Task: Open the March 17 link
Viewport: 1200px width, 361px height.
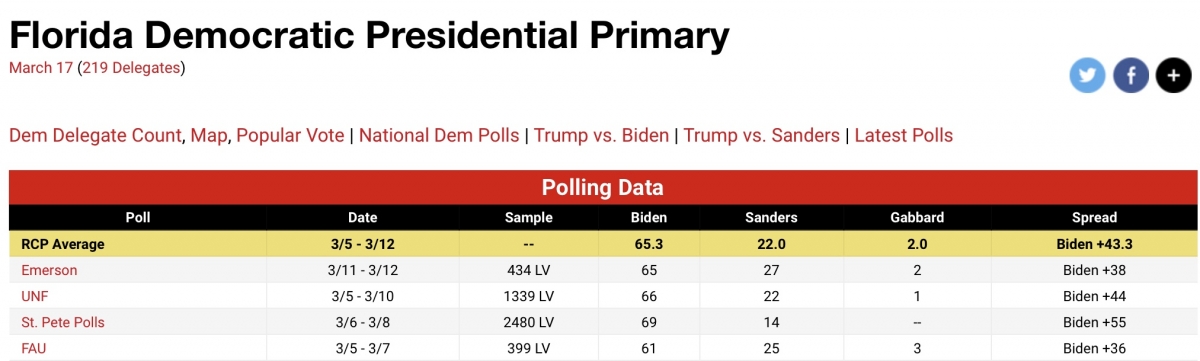Action: pyautogui.click(x=41, y=68)
